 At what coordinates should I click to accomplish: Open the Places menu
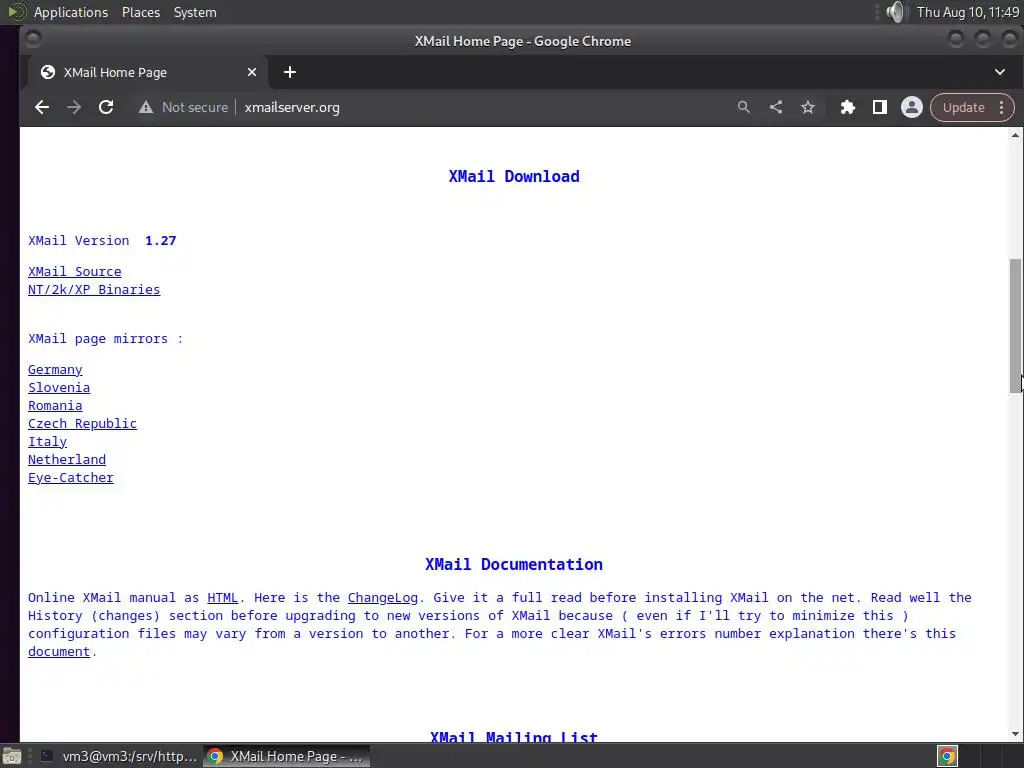(140, 12)
